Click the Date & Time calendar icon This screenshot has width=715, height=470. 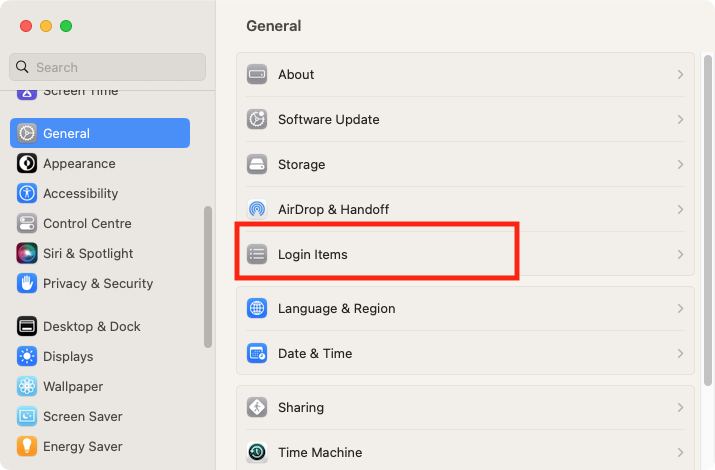pyautogui.click(x=257, y=354)
